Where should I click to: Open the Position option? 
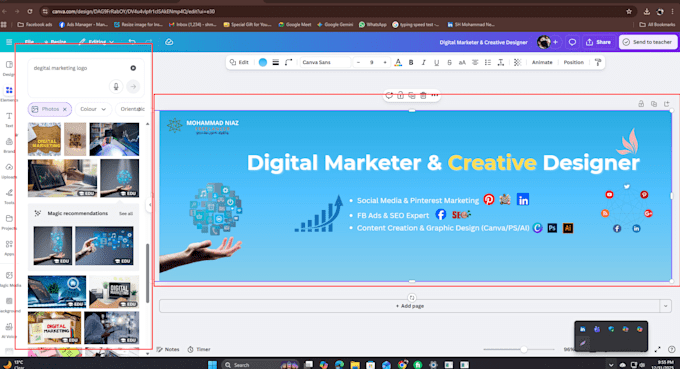[x=573, y=62]
